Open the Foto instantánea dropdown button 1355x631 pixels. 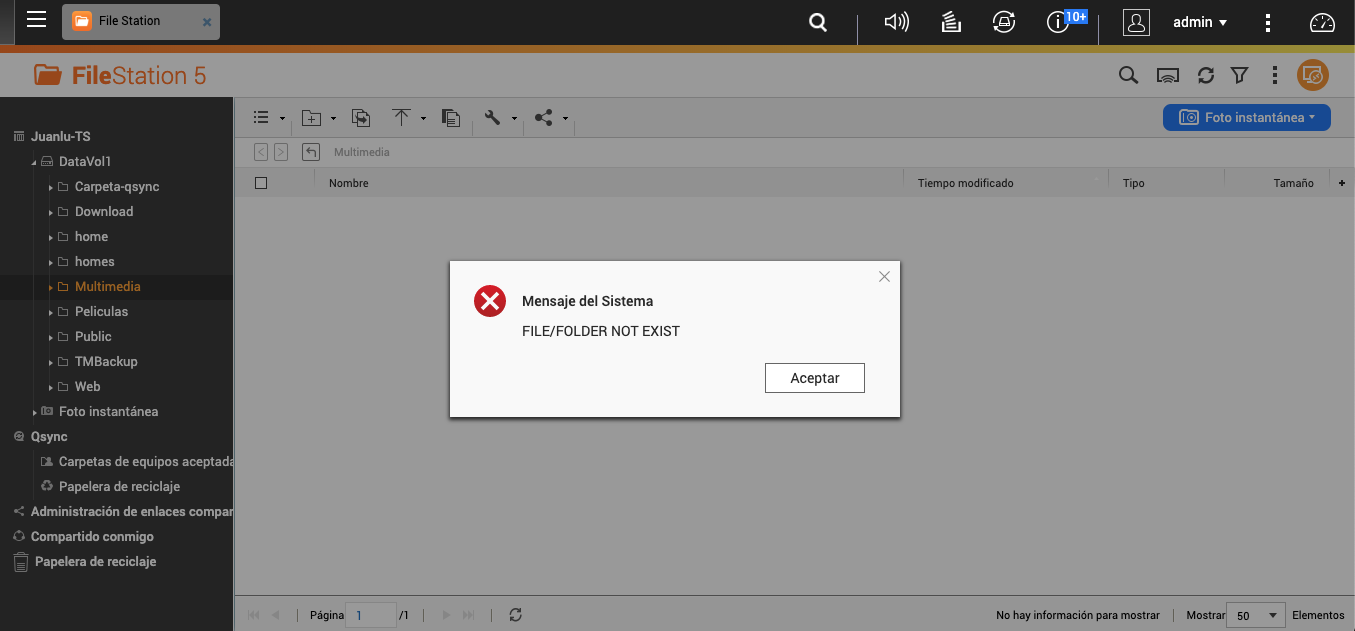(x=1246, y=117)
